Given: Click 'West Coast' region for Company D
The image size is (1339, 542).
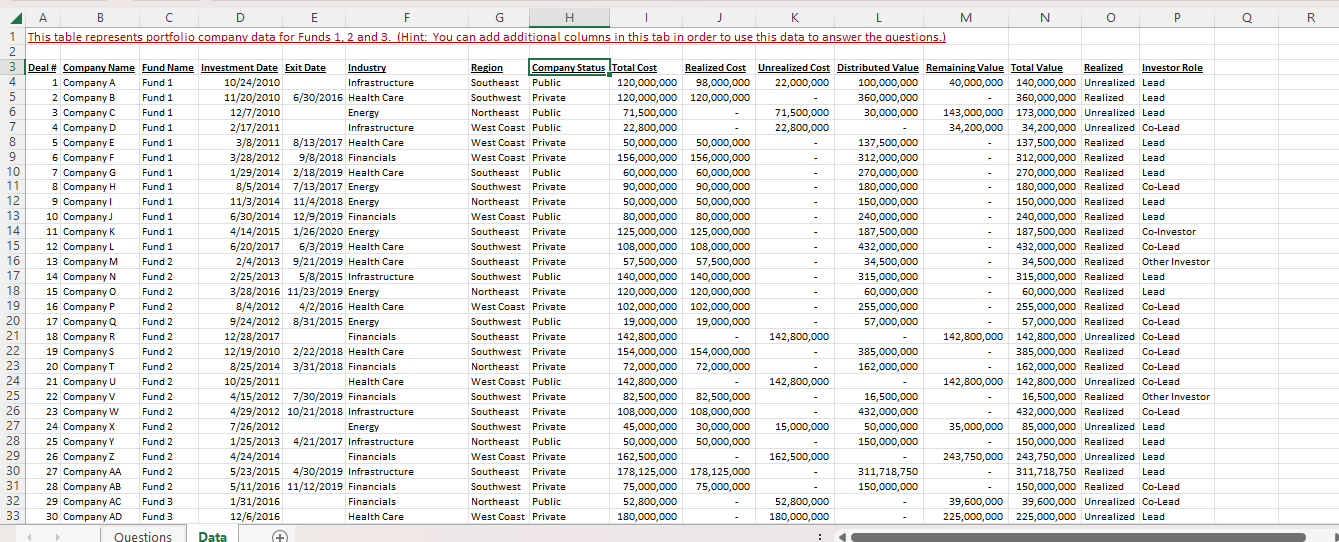Looking at the screenshot, I should [498, 127].
